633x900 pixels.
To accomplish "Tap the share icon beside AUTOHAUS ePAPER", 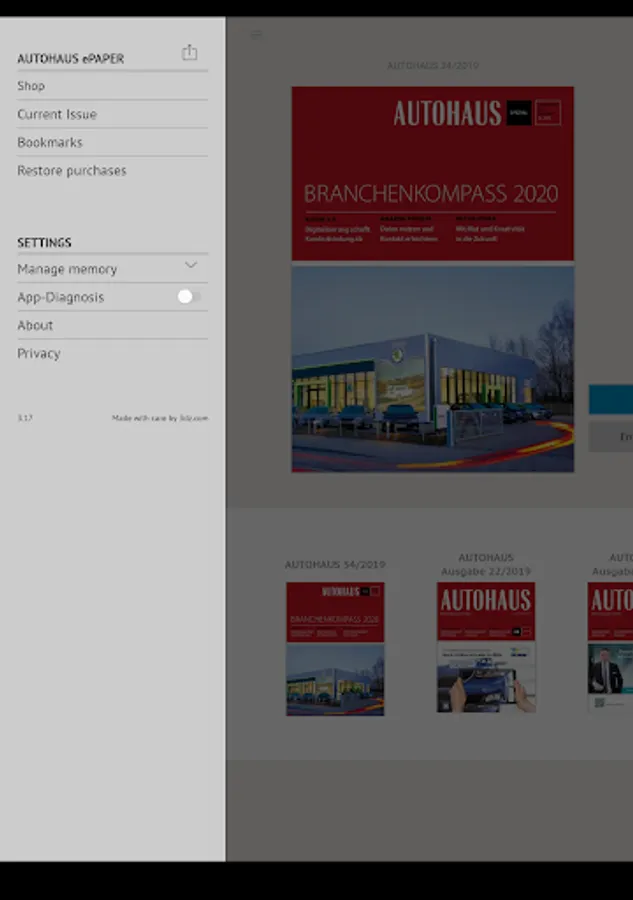I will 189,52.
